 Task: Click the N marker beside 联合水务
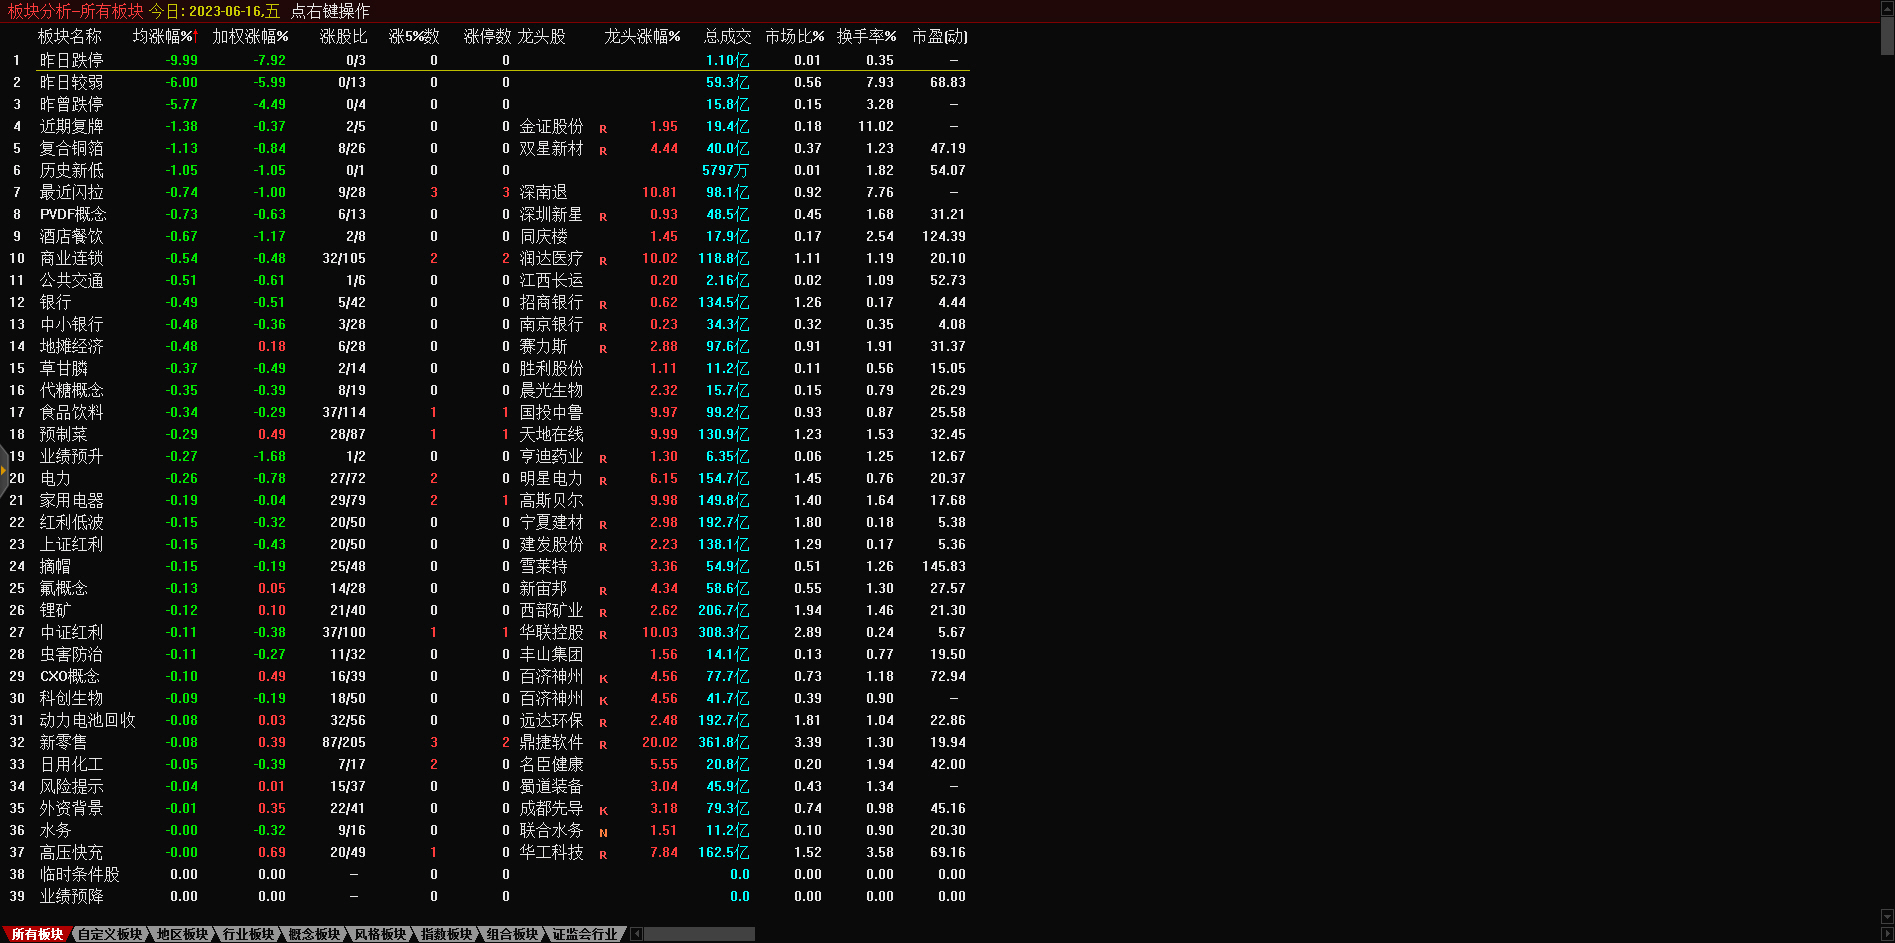(x=603, y=832)
